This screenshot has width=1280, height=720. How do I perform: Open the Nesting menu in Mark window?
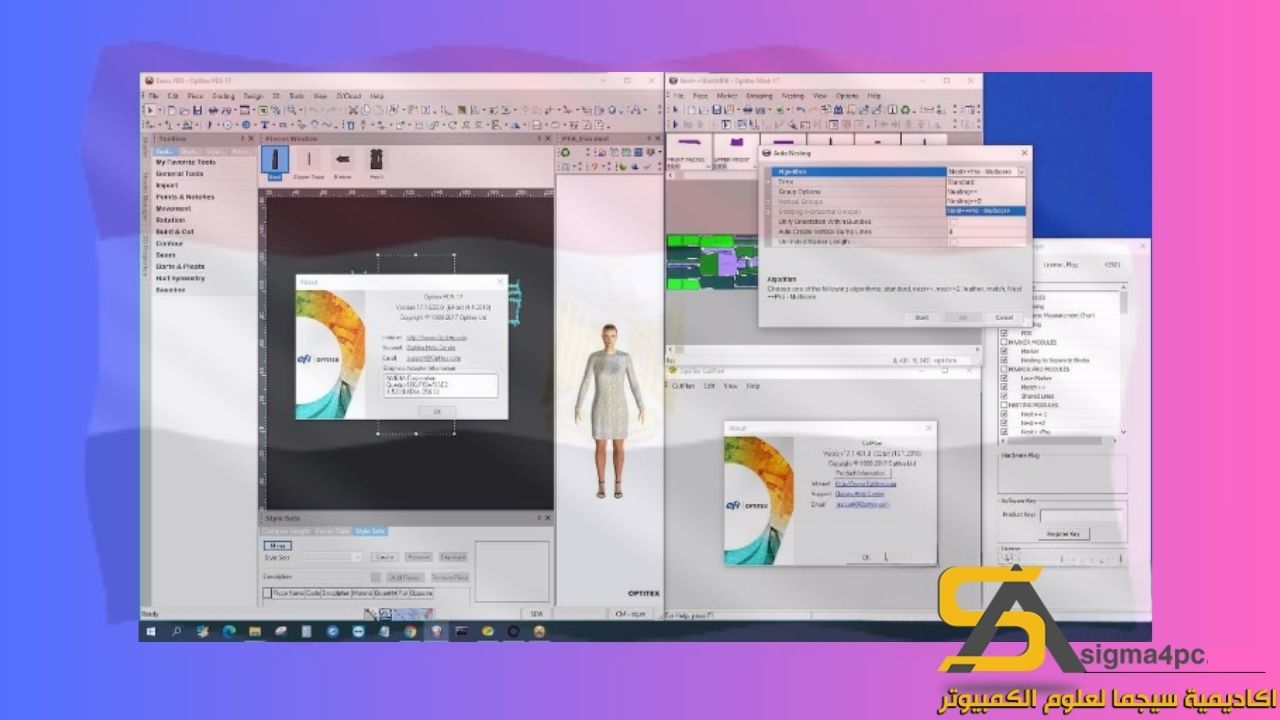coord(793,96)
